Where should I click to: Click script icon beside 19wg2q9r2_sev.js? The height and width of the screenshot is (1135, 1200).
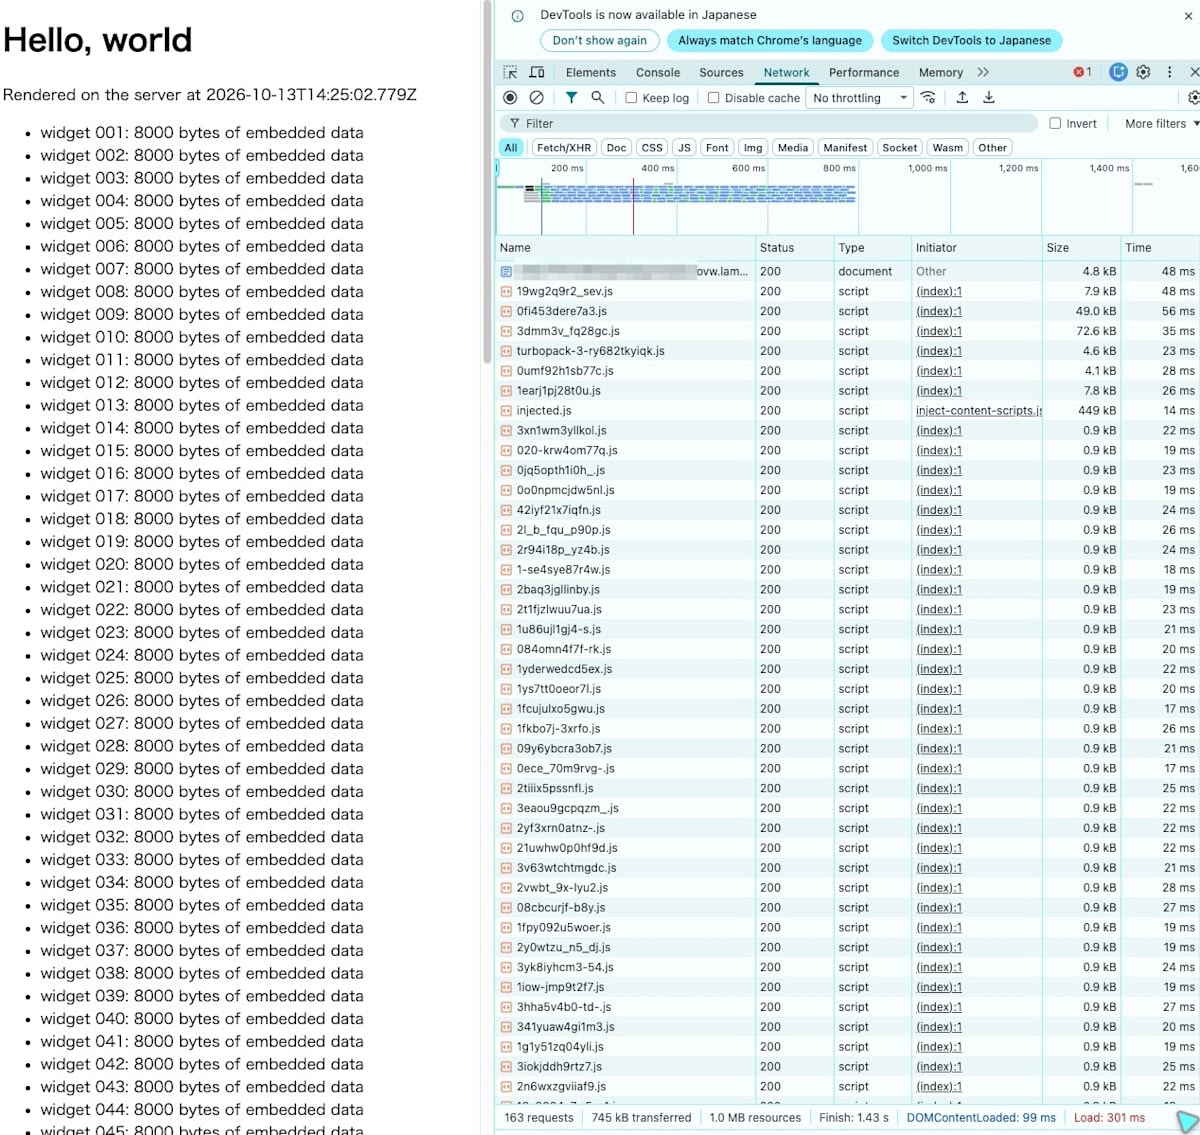[506, 291]
